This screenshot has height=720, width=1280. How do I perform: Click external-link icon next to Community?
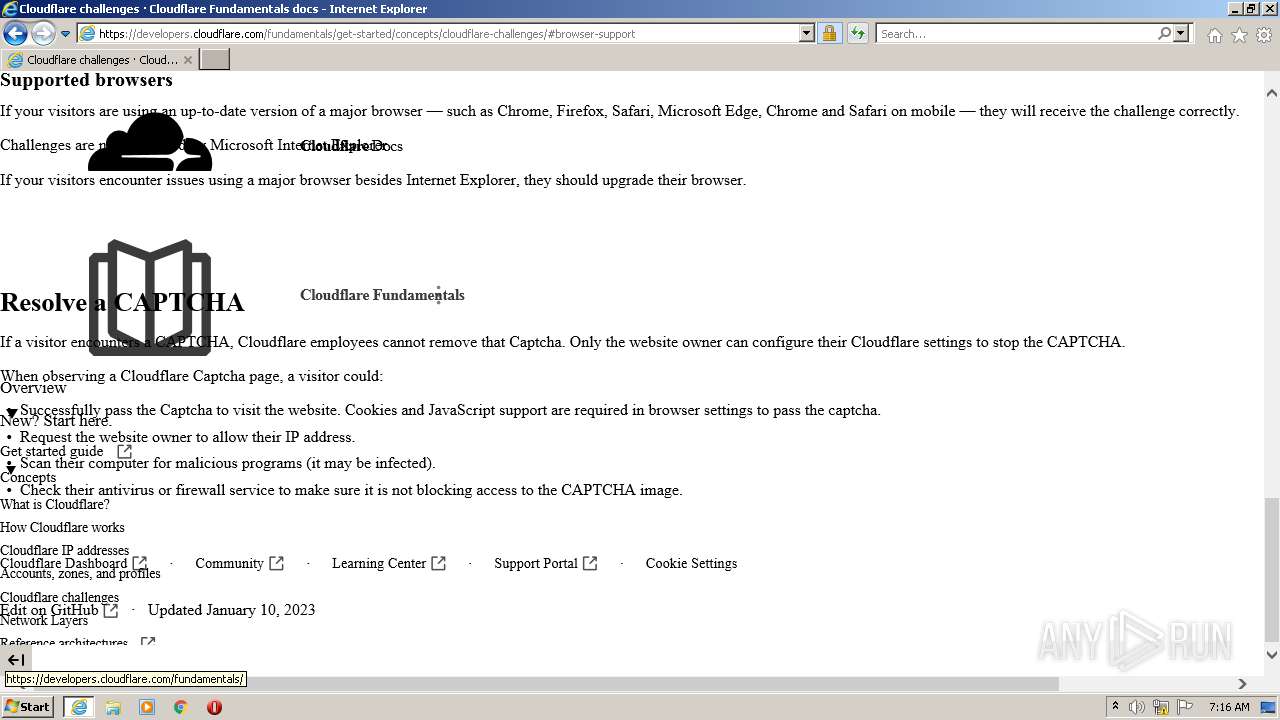click(x=277, y=563)
